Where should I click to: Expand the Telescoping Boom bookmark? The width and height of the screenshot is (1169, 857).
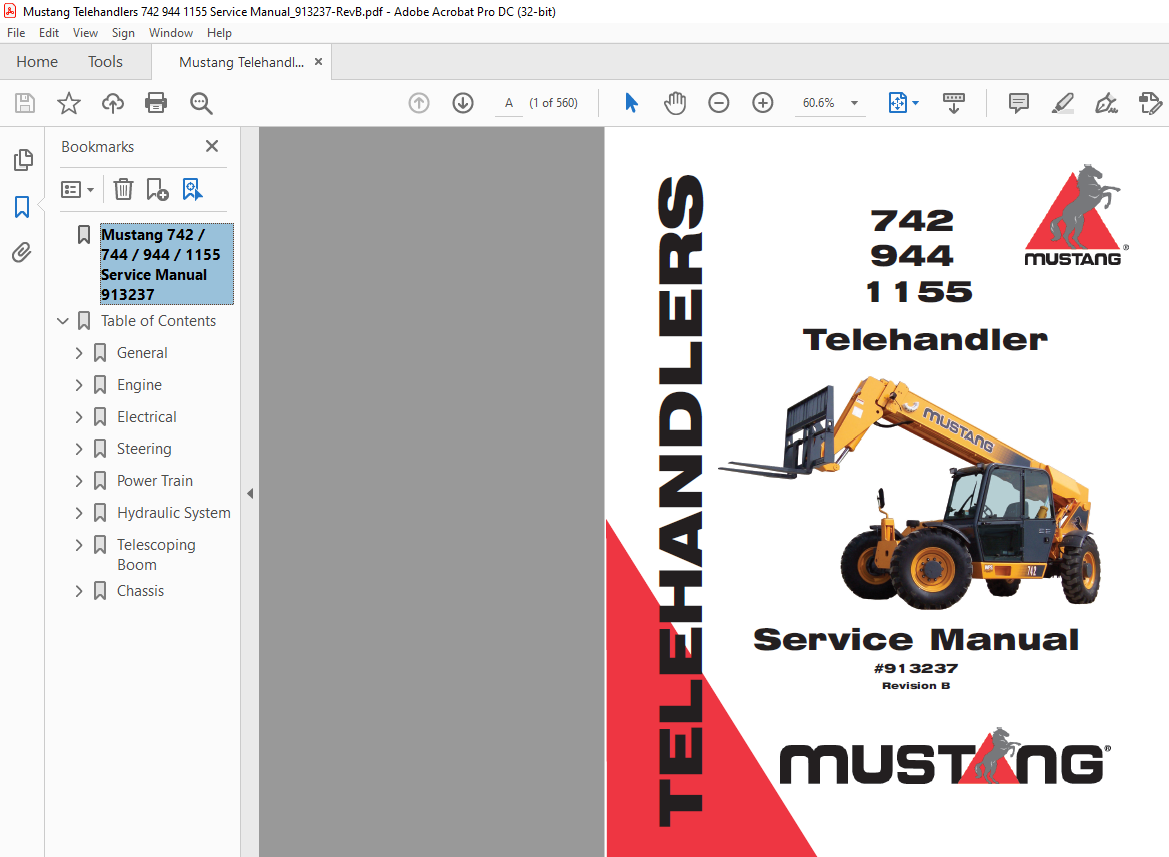[x=79, y=545]
